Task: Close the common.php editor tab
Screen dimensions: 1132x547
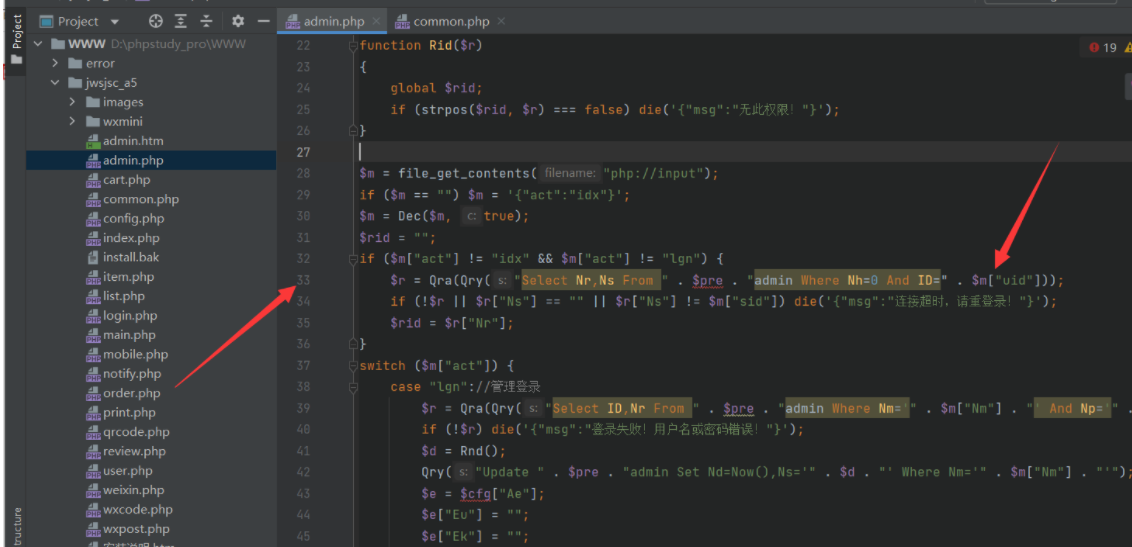Action: [x=502, y=22]
